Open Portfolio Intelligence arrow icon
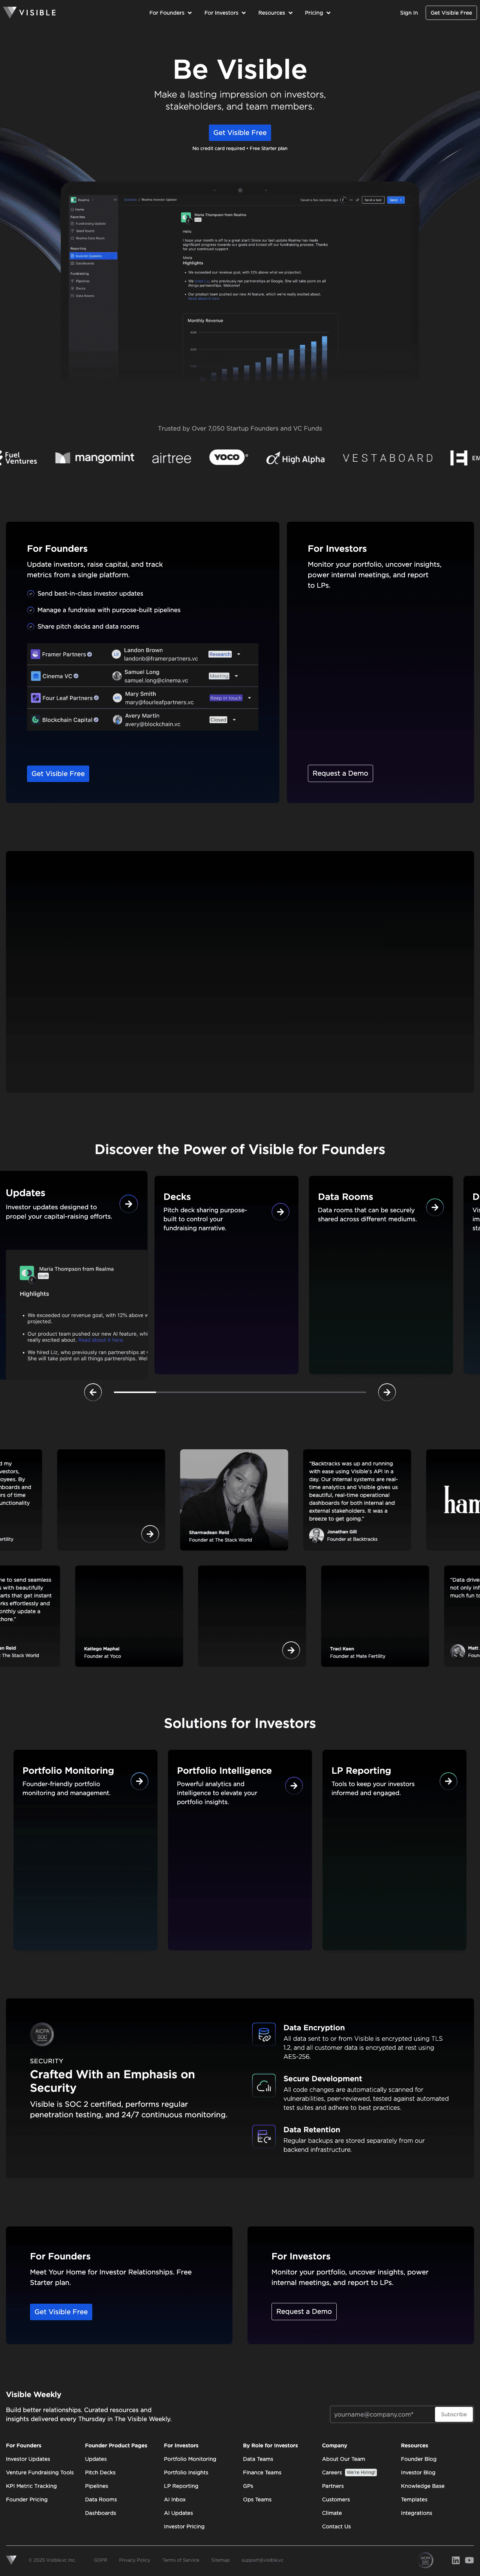 pyautogui.click(x=294, y=1785)
